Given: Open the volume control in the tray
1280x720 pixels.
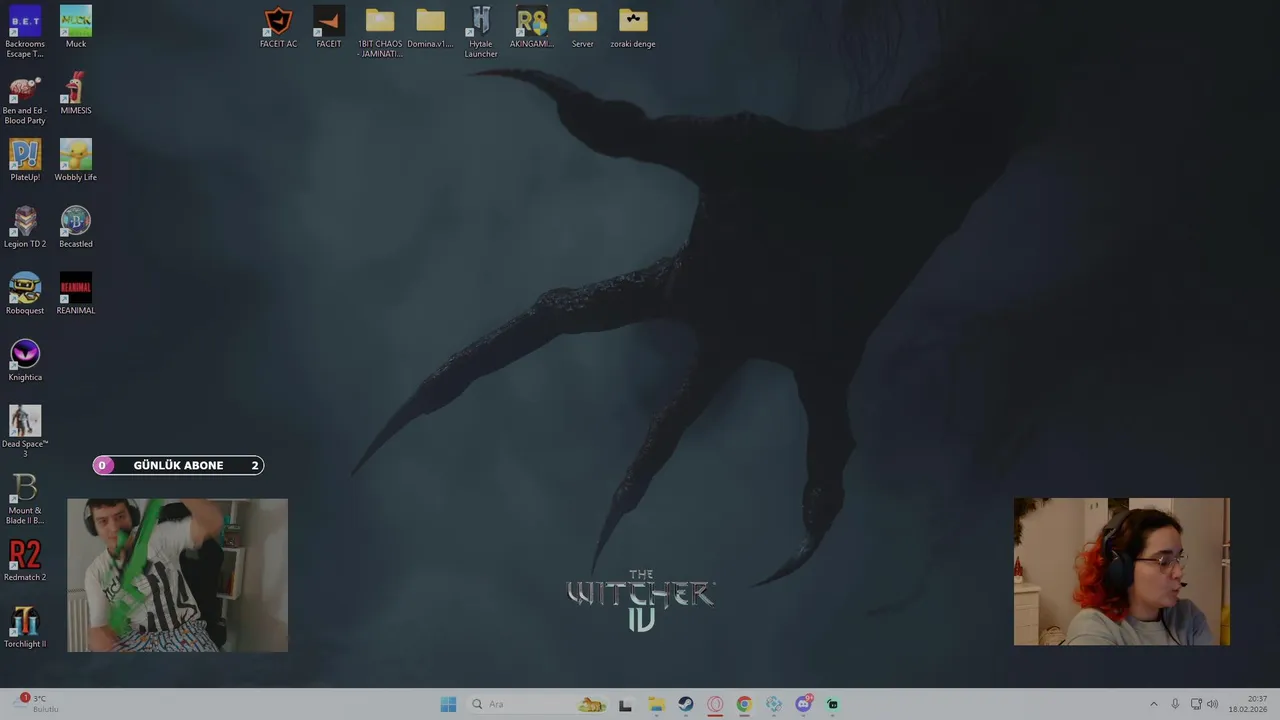Looking at the screenshot, I should tap(1212, 704).
